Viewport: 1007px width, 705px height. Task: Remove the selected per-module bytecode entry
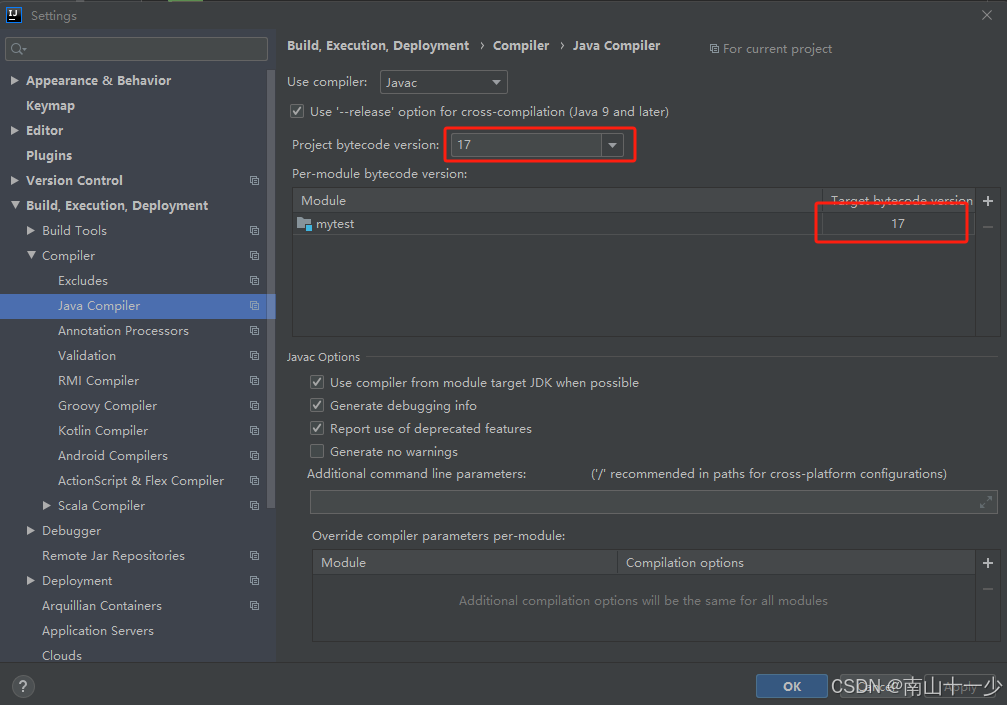coord(988,227)
